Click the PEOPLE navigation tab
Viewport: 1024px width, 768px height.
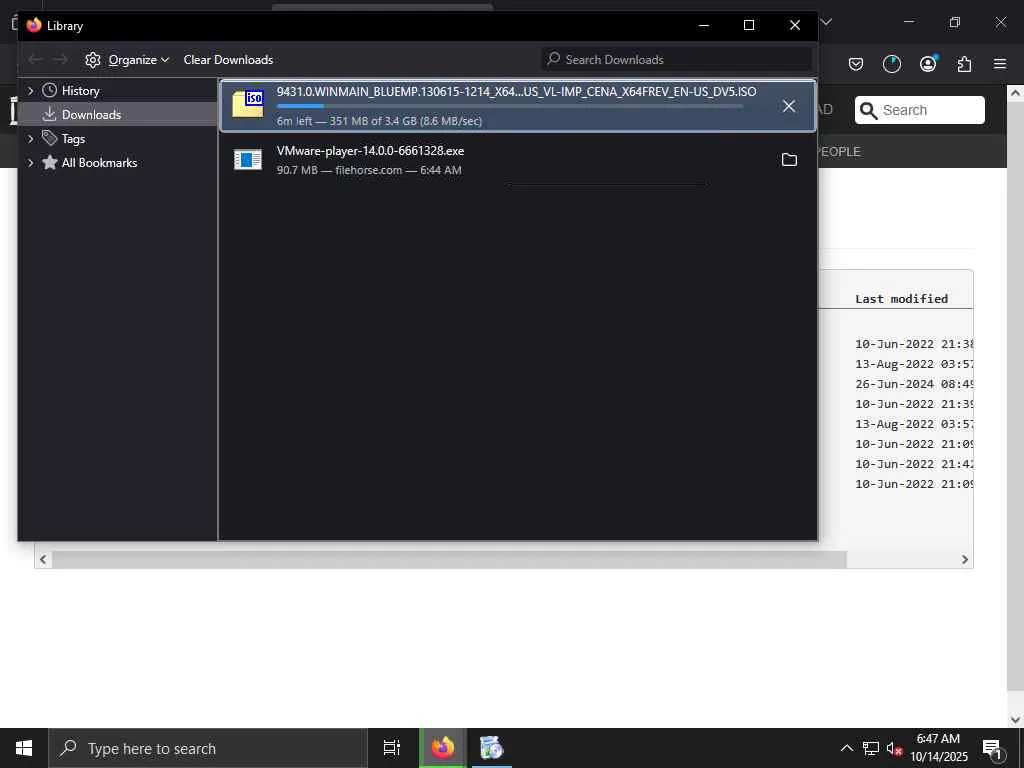pyautogui.click(x=839, y=152)
